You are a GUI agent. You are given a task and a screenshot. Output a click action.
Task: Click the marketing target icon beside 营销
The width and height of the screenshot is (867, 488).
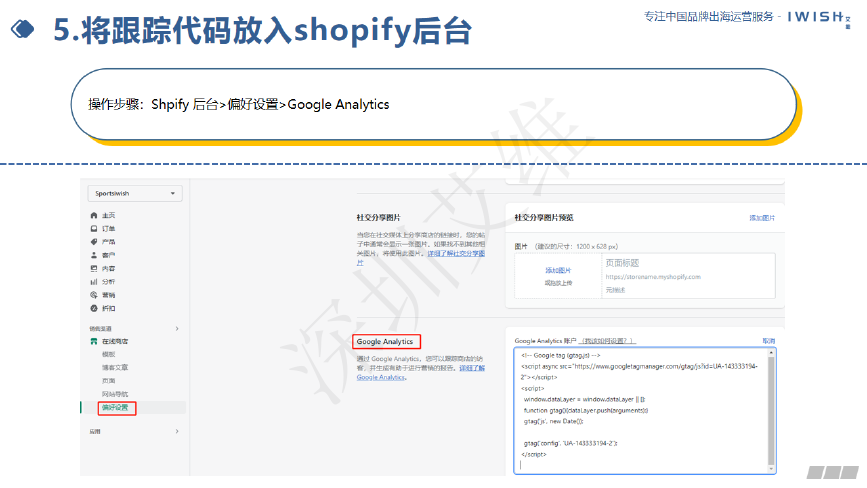point(94,295)
